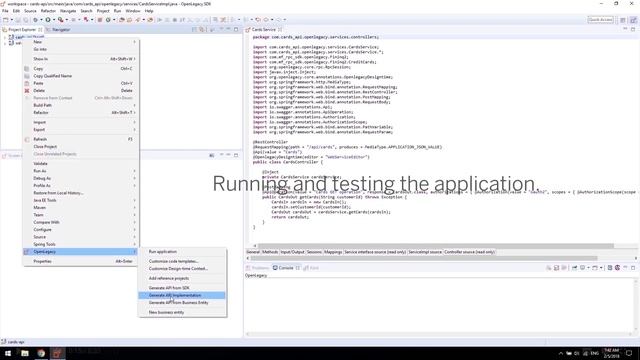This screenshot has width=640, height=360.
Task: Click the Chrome icon in Windows taskbar
Action: 41,353
